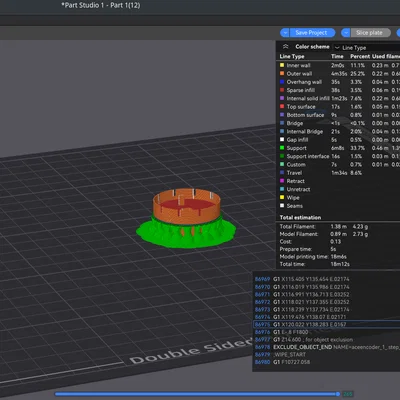This screenshot has height=400, width=400.
Task: Click the horizontal move slider handle
Action: click(338, 394)
